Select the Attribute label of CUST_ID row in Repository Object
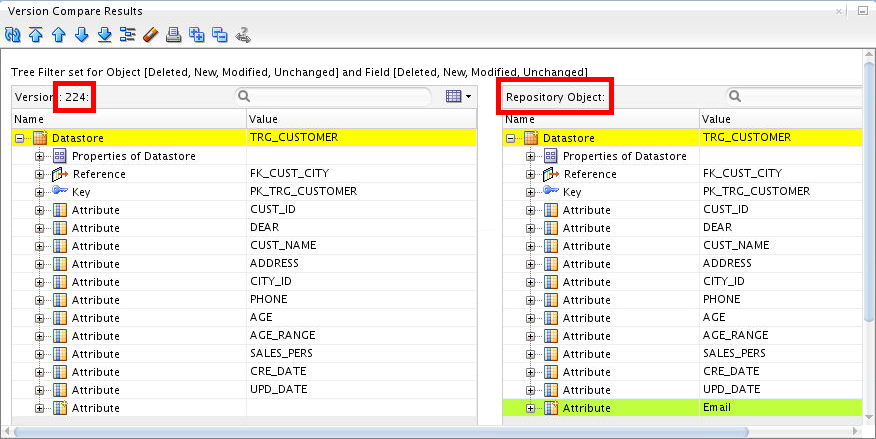 click(x=587, y=210)
